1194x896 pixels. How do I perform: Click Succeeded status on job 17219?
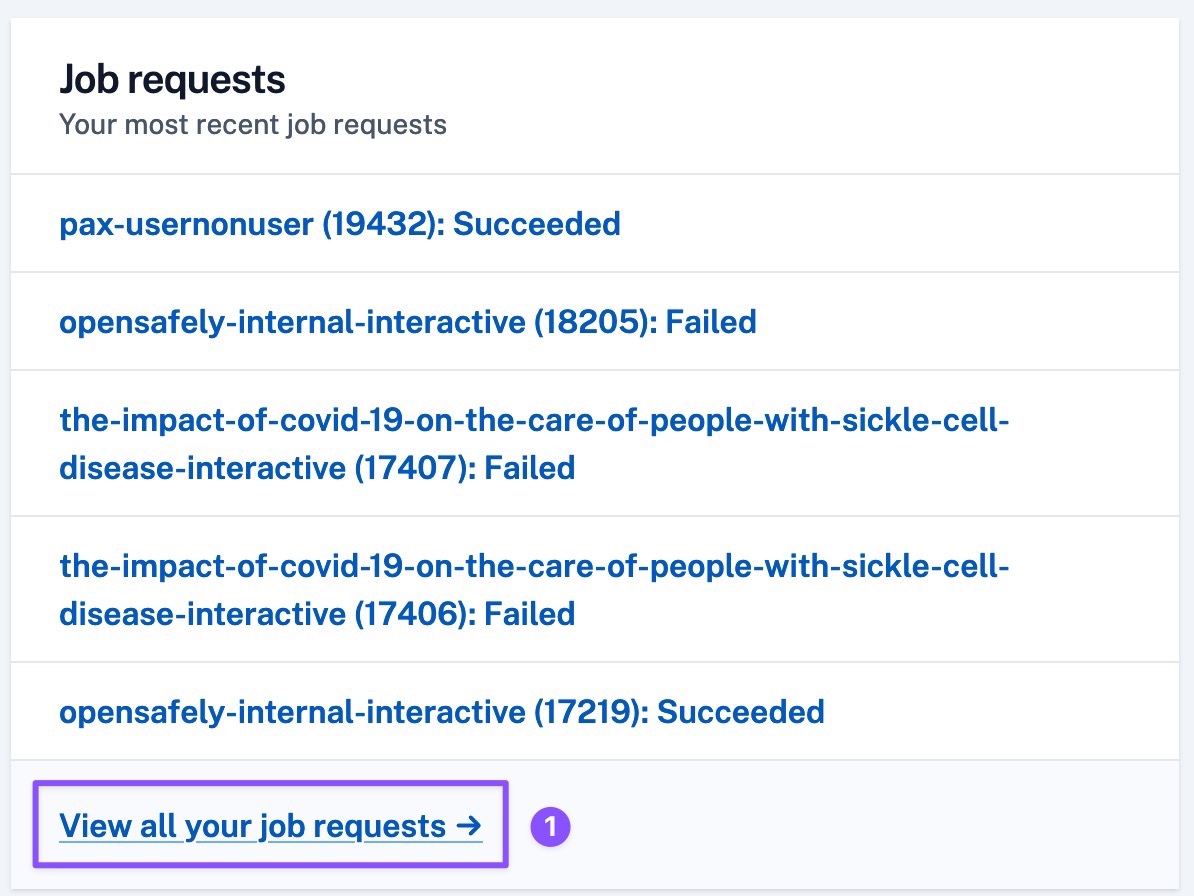coord(740,711)
